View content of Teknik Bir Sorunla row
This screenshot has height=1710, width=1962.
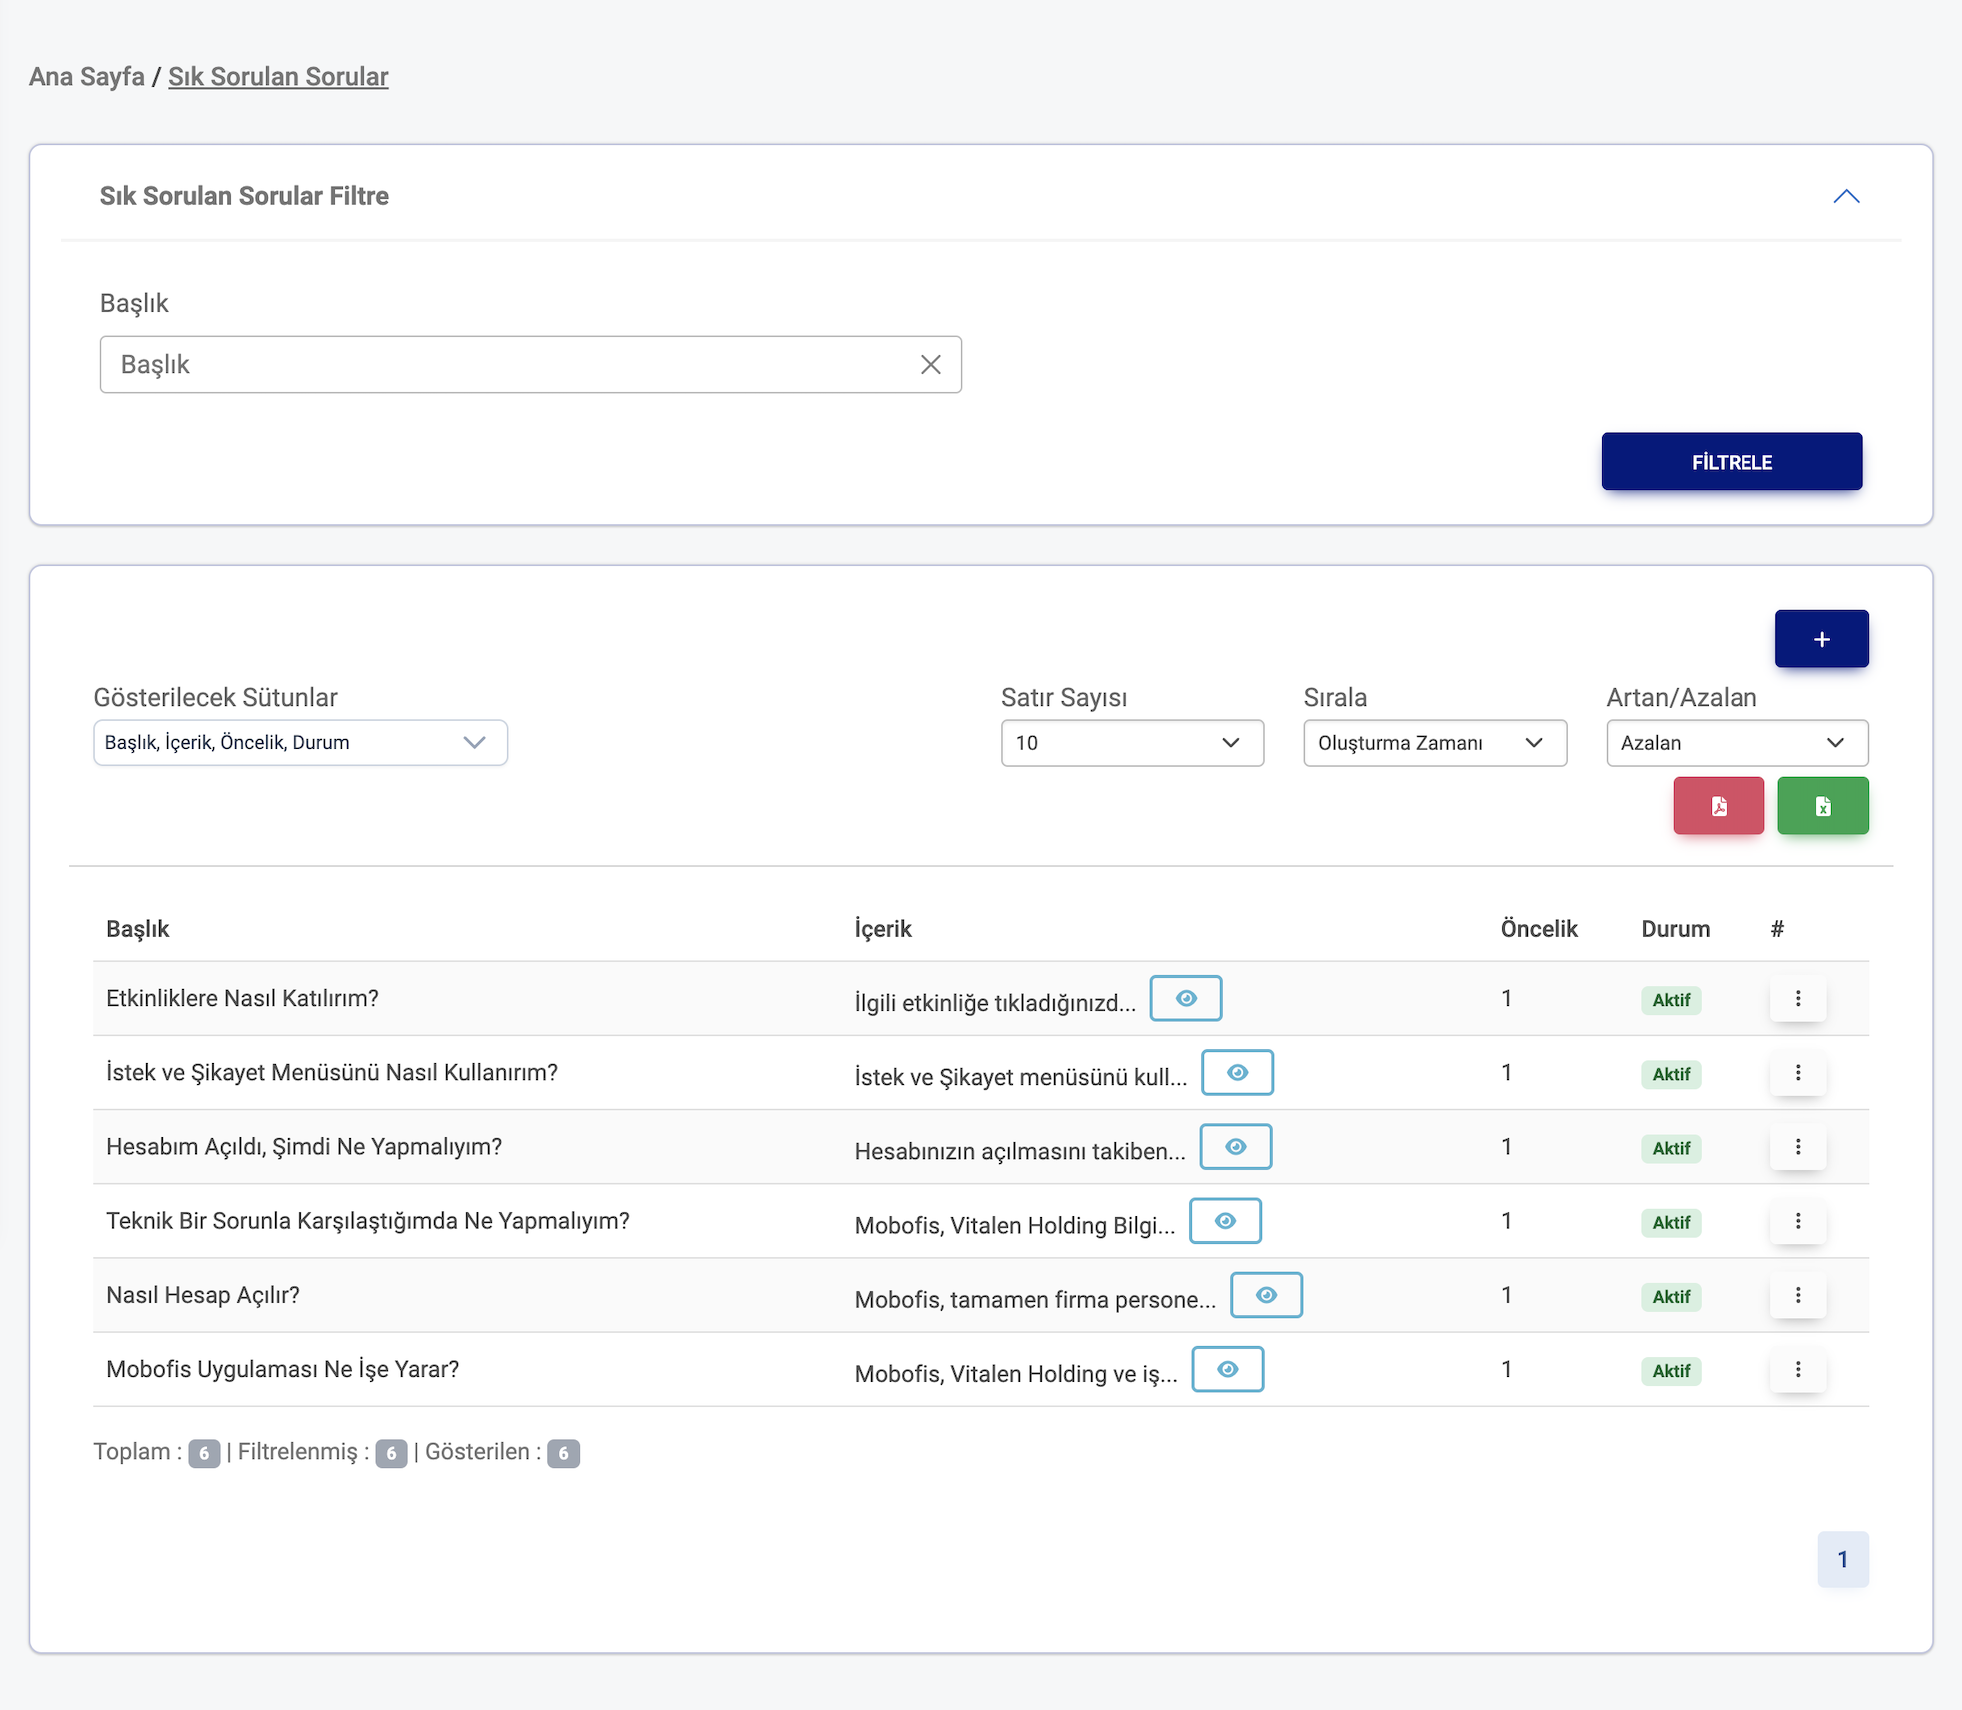coord(1225,1221)
